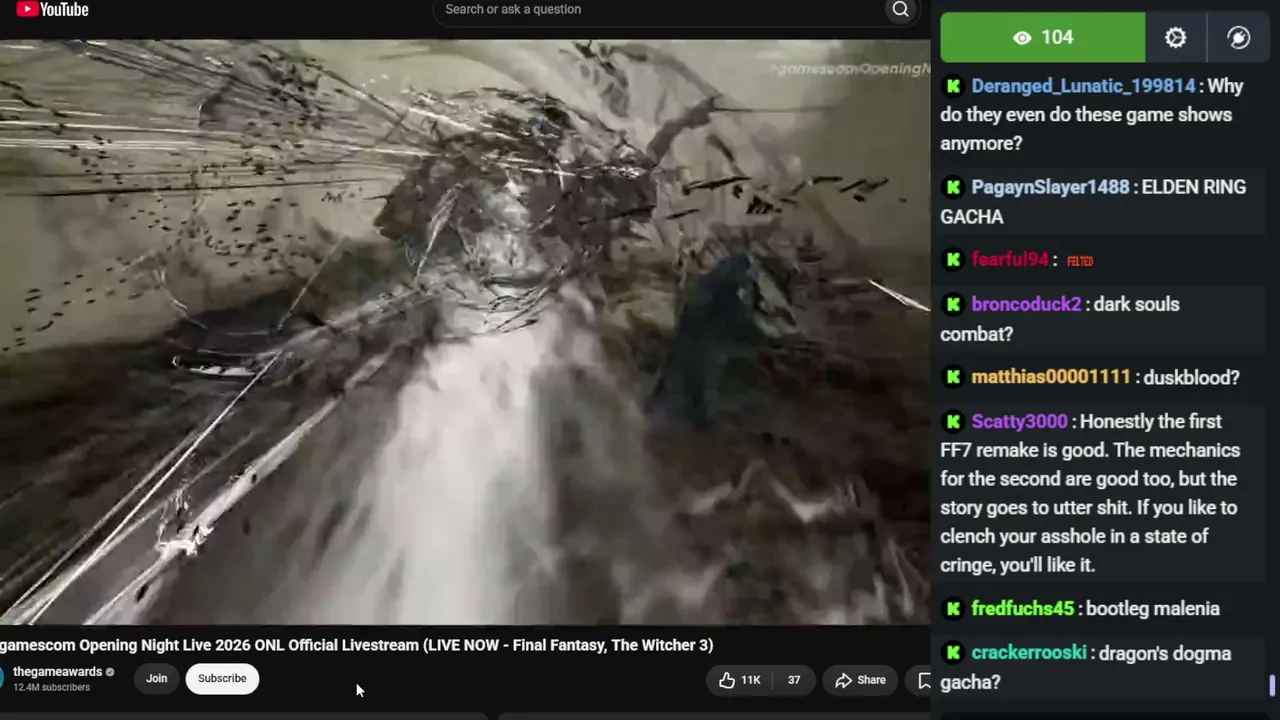Click the plug icon beside the settings gear
Viewport: 1280px width, 720px height.
[x=1238, y=38]
